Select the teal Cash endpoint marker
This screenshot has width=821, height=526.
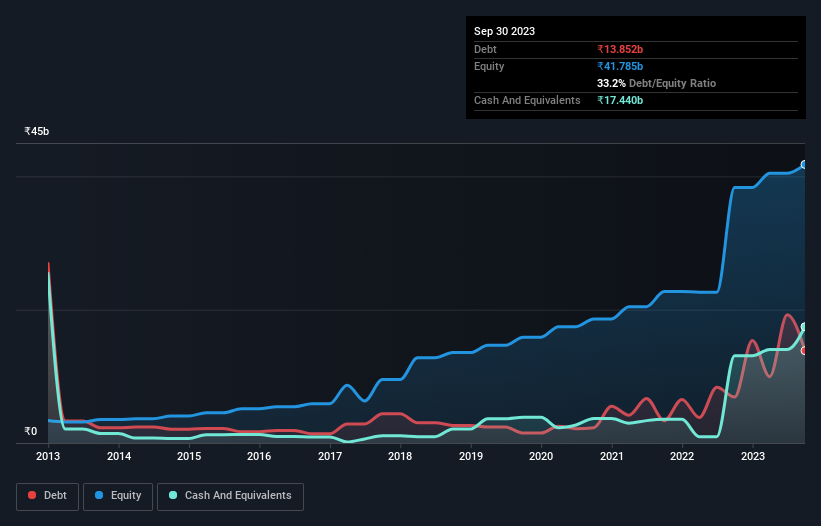coord(804,327)
